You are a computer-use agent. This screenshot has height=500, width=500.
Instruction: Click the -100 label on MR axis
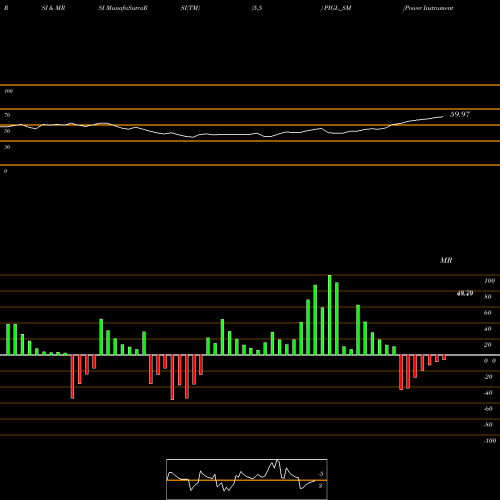489,441
